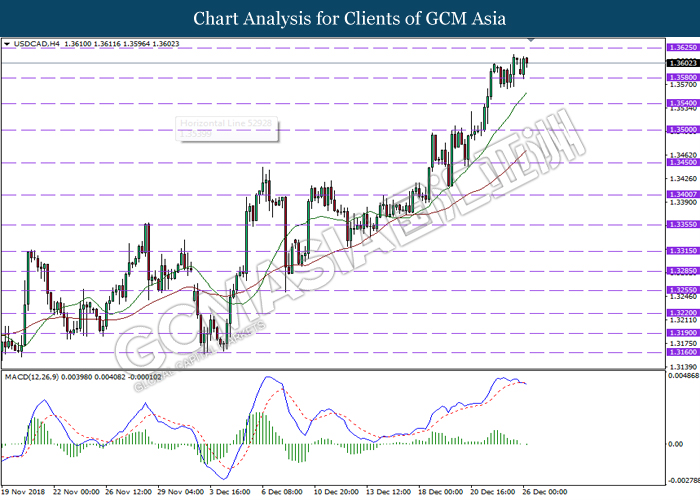Click the Horizontal Line 52928 tooltip
Viewport: 700px width, 500px height.
[x=227, y=129]
